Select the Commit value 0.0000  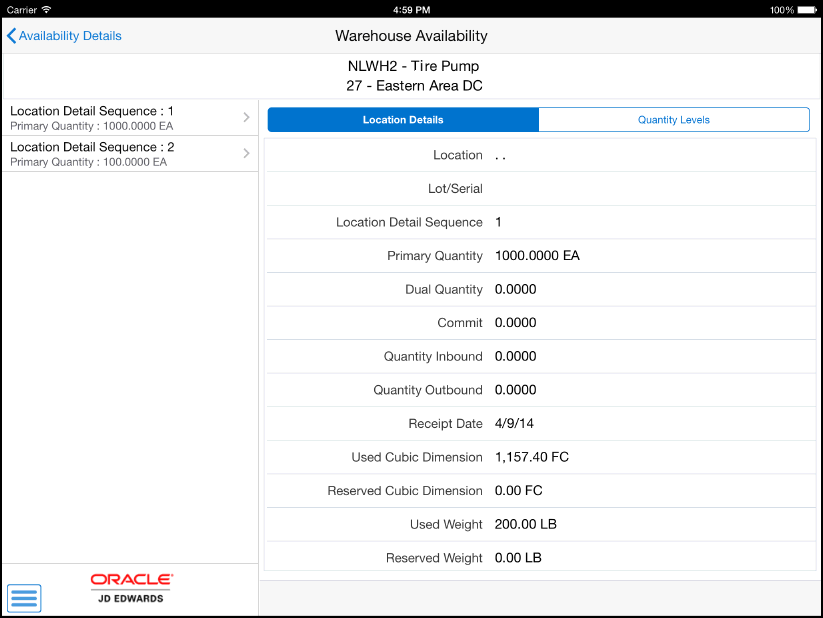click(515, 322)
